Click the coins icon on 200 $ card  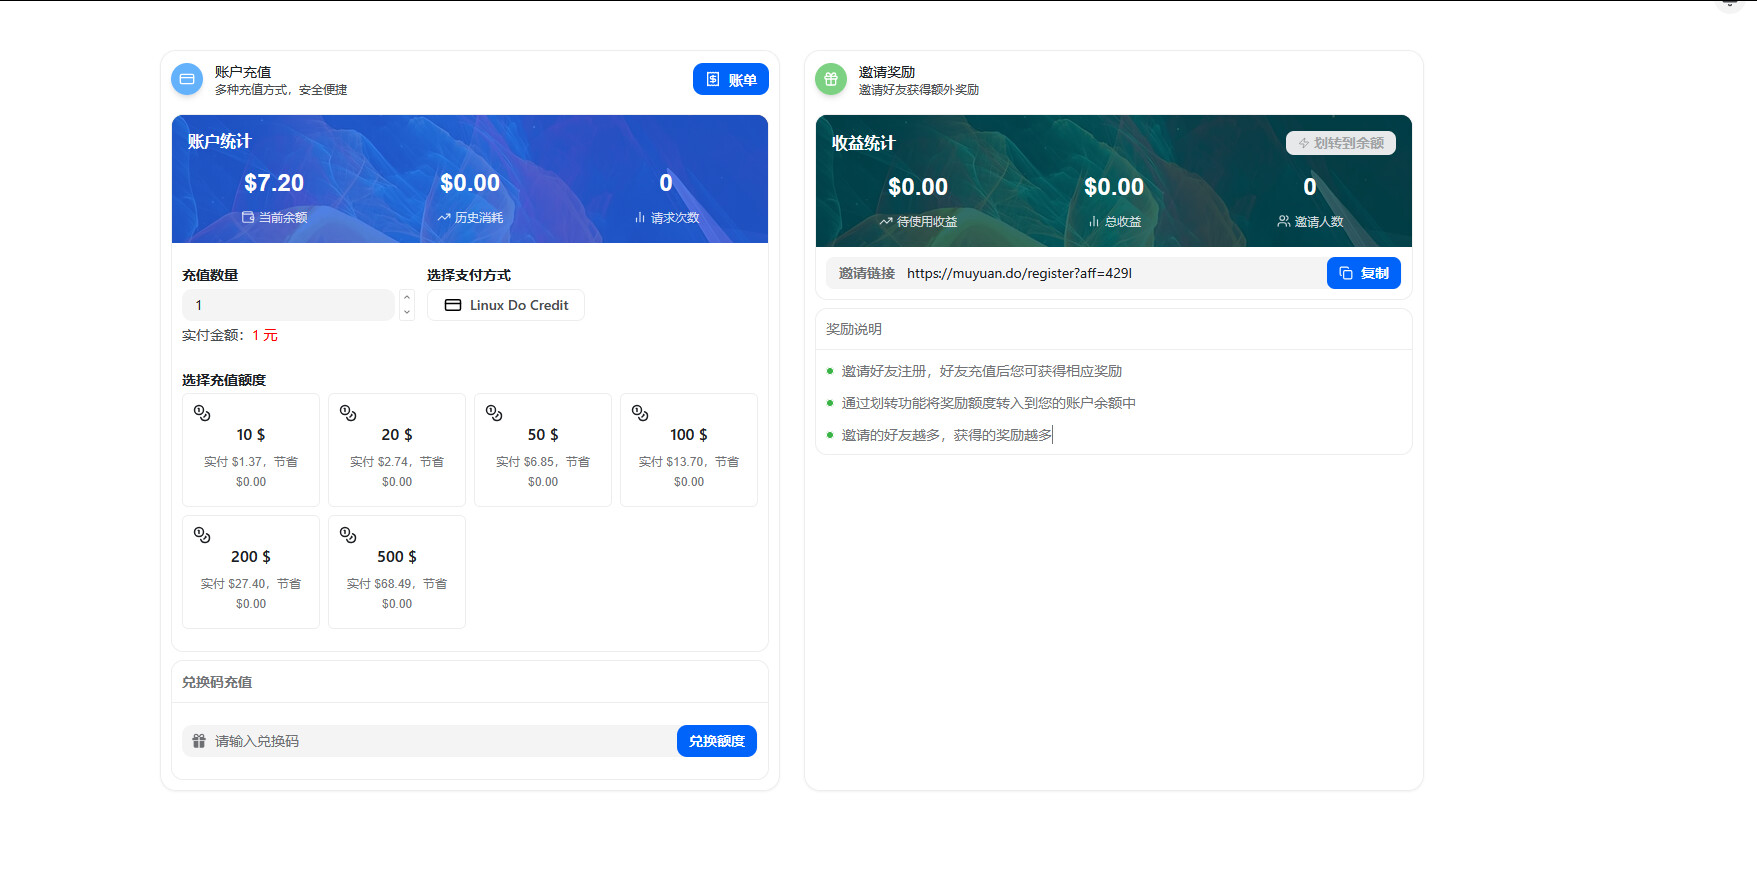(x=202, y=535)
